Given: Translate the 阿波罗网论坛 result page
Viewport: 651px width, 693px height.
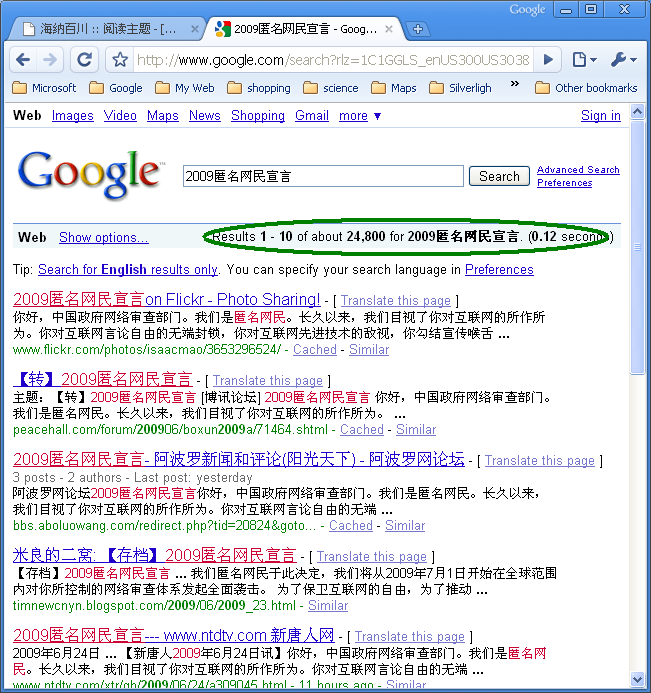Looking at the screenshot, I should pyautogui.click(x=540, y=461).
